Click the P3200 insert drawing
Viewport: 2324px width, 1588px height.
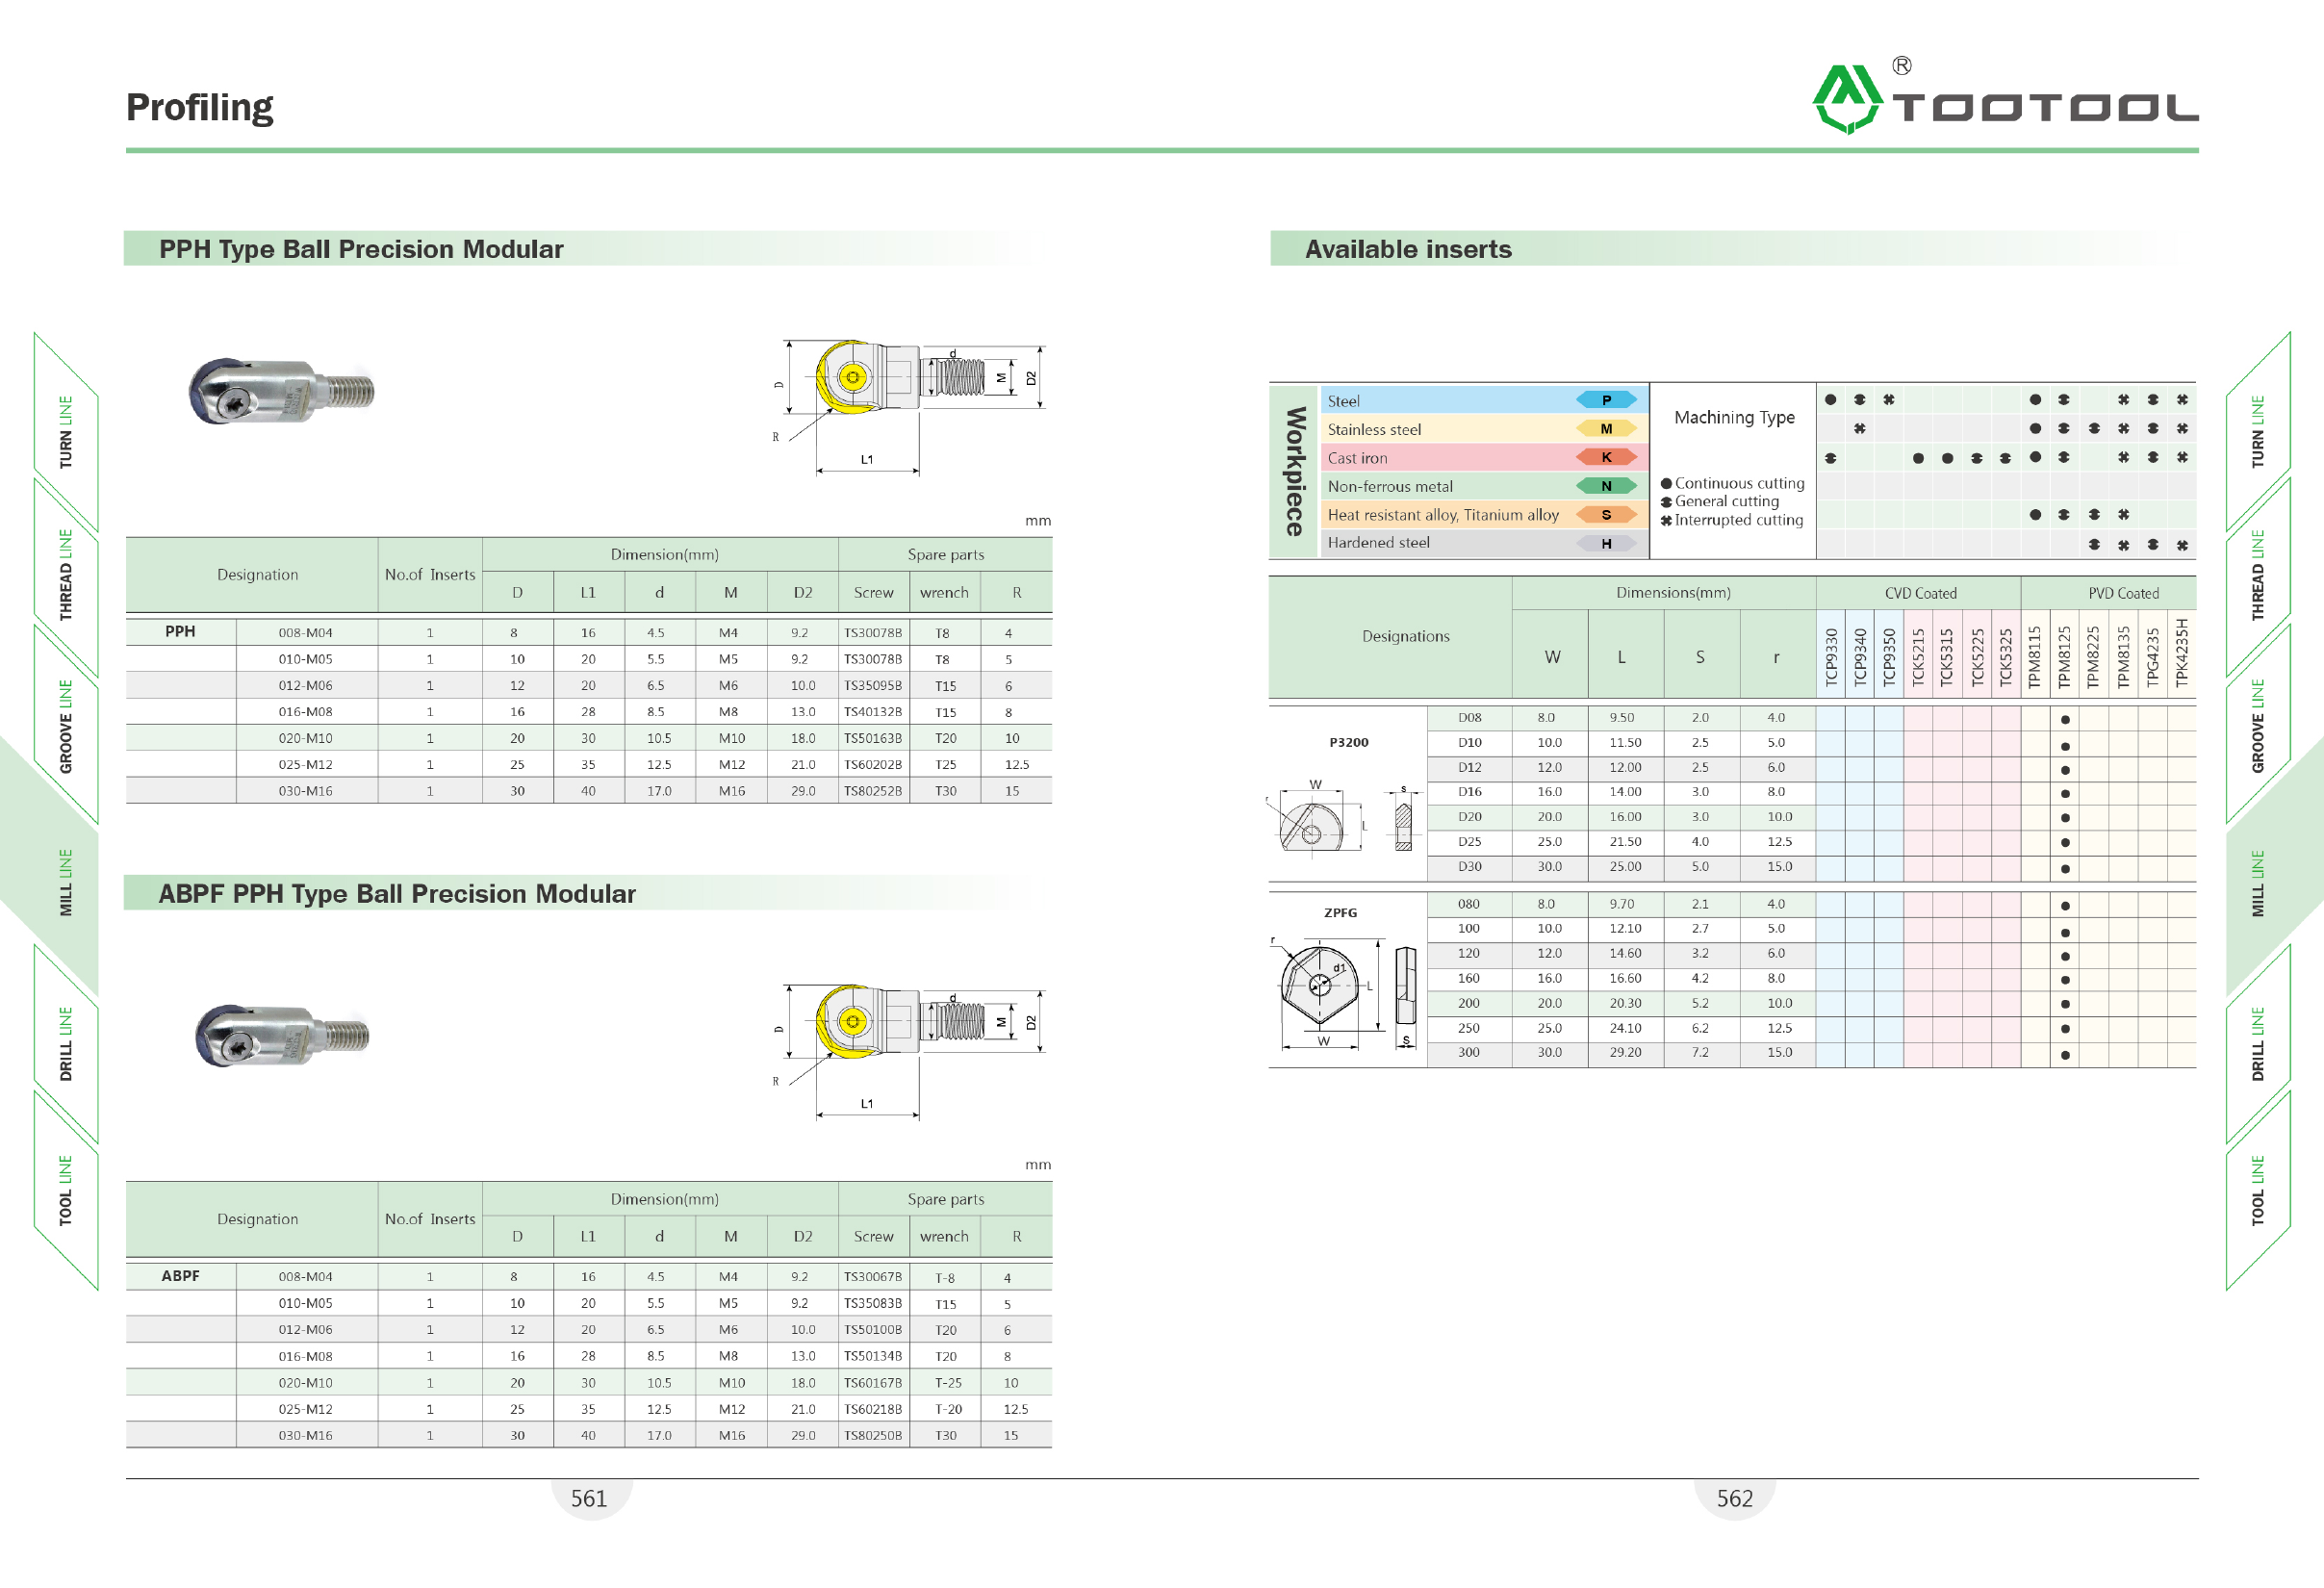(x=1341, y=817)
